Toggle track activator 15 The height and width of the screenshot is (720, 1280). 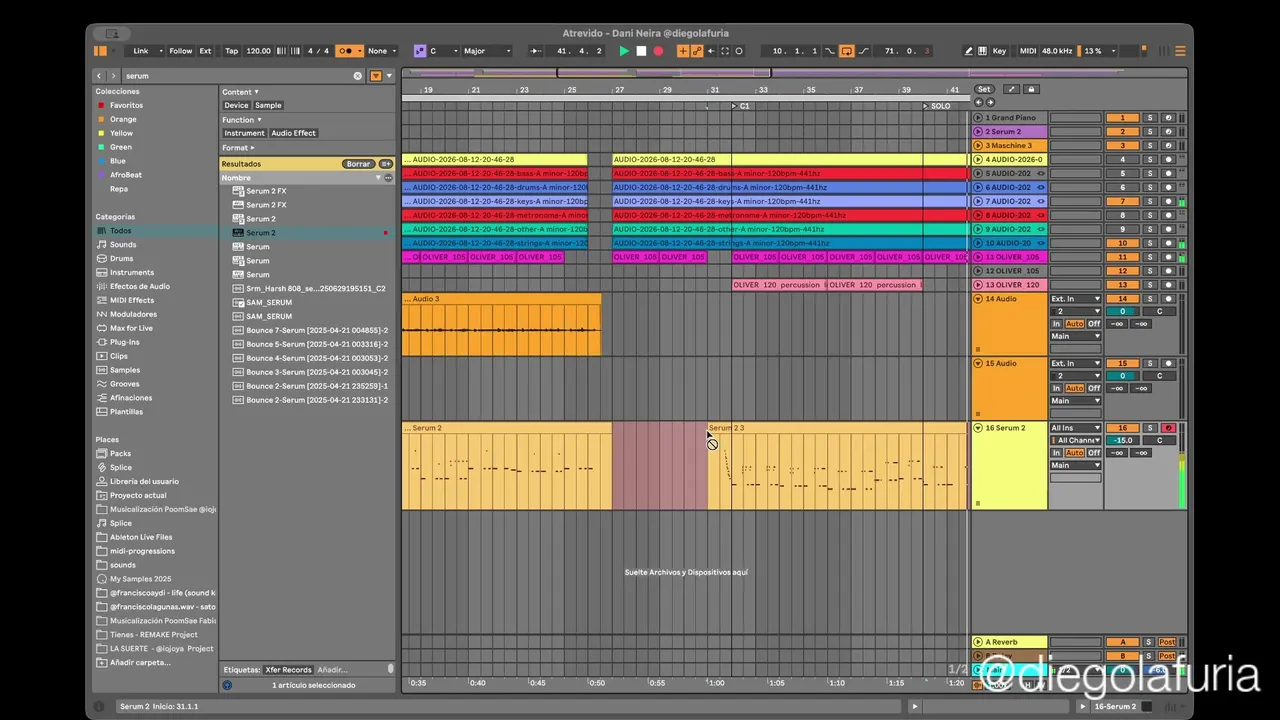pyautogui.click(x=1123, y=364)
